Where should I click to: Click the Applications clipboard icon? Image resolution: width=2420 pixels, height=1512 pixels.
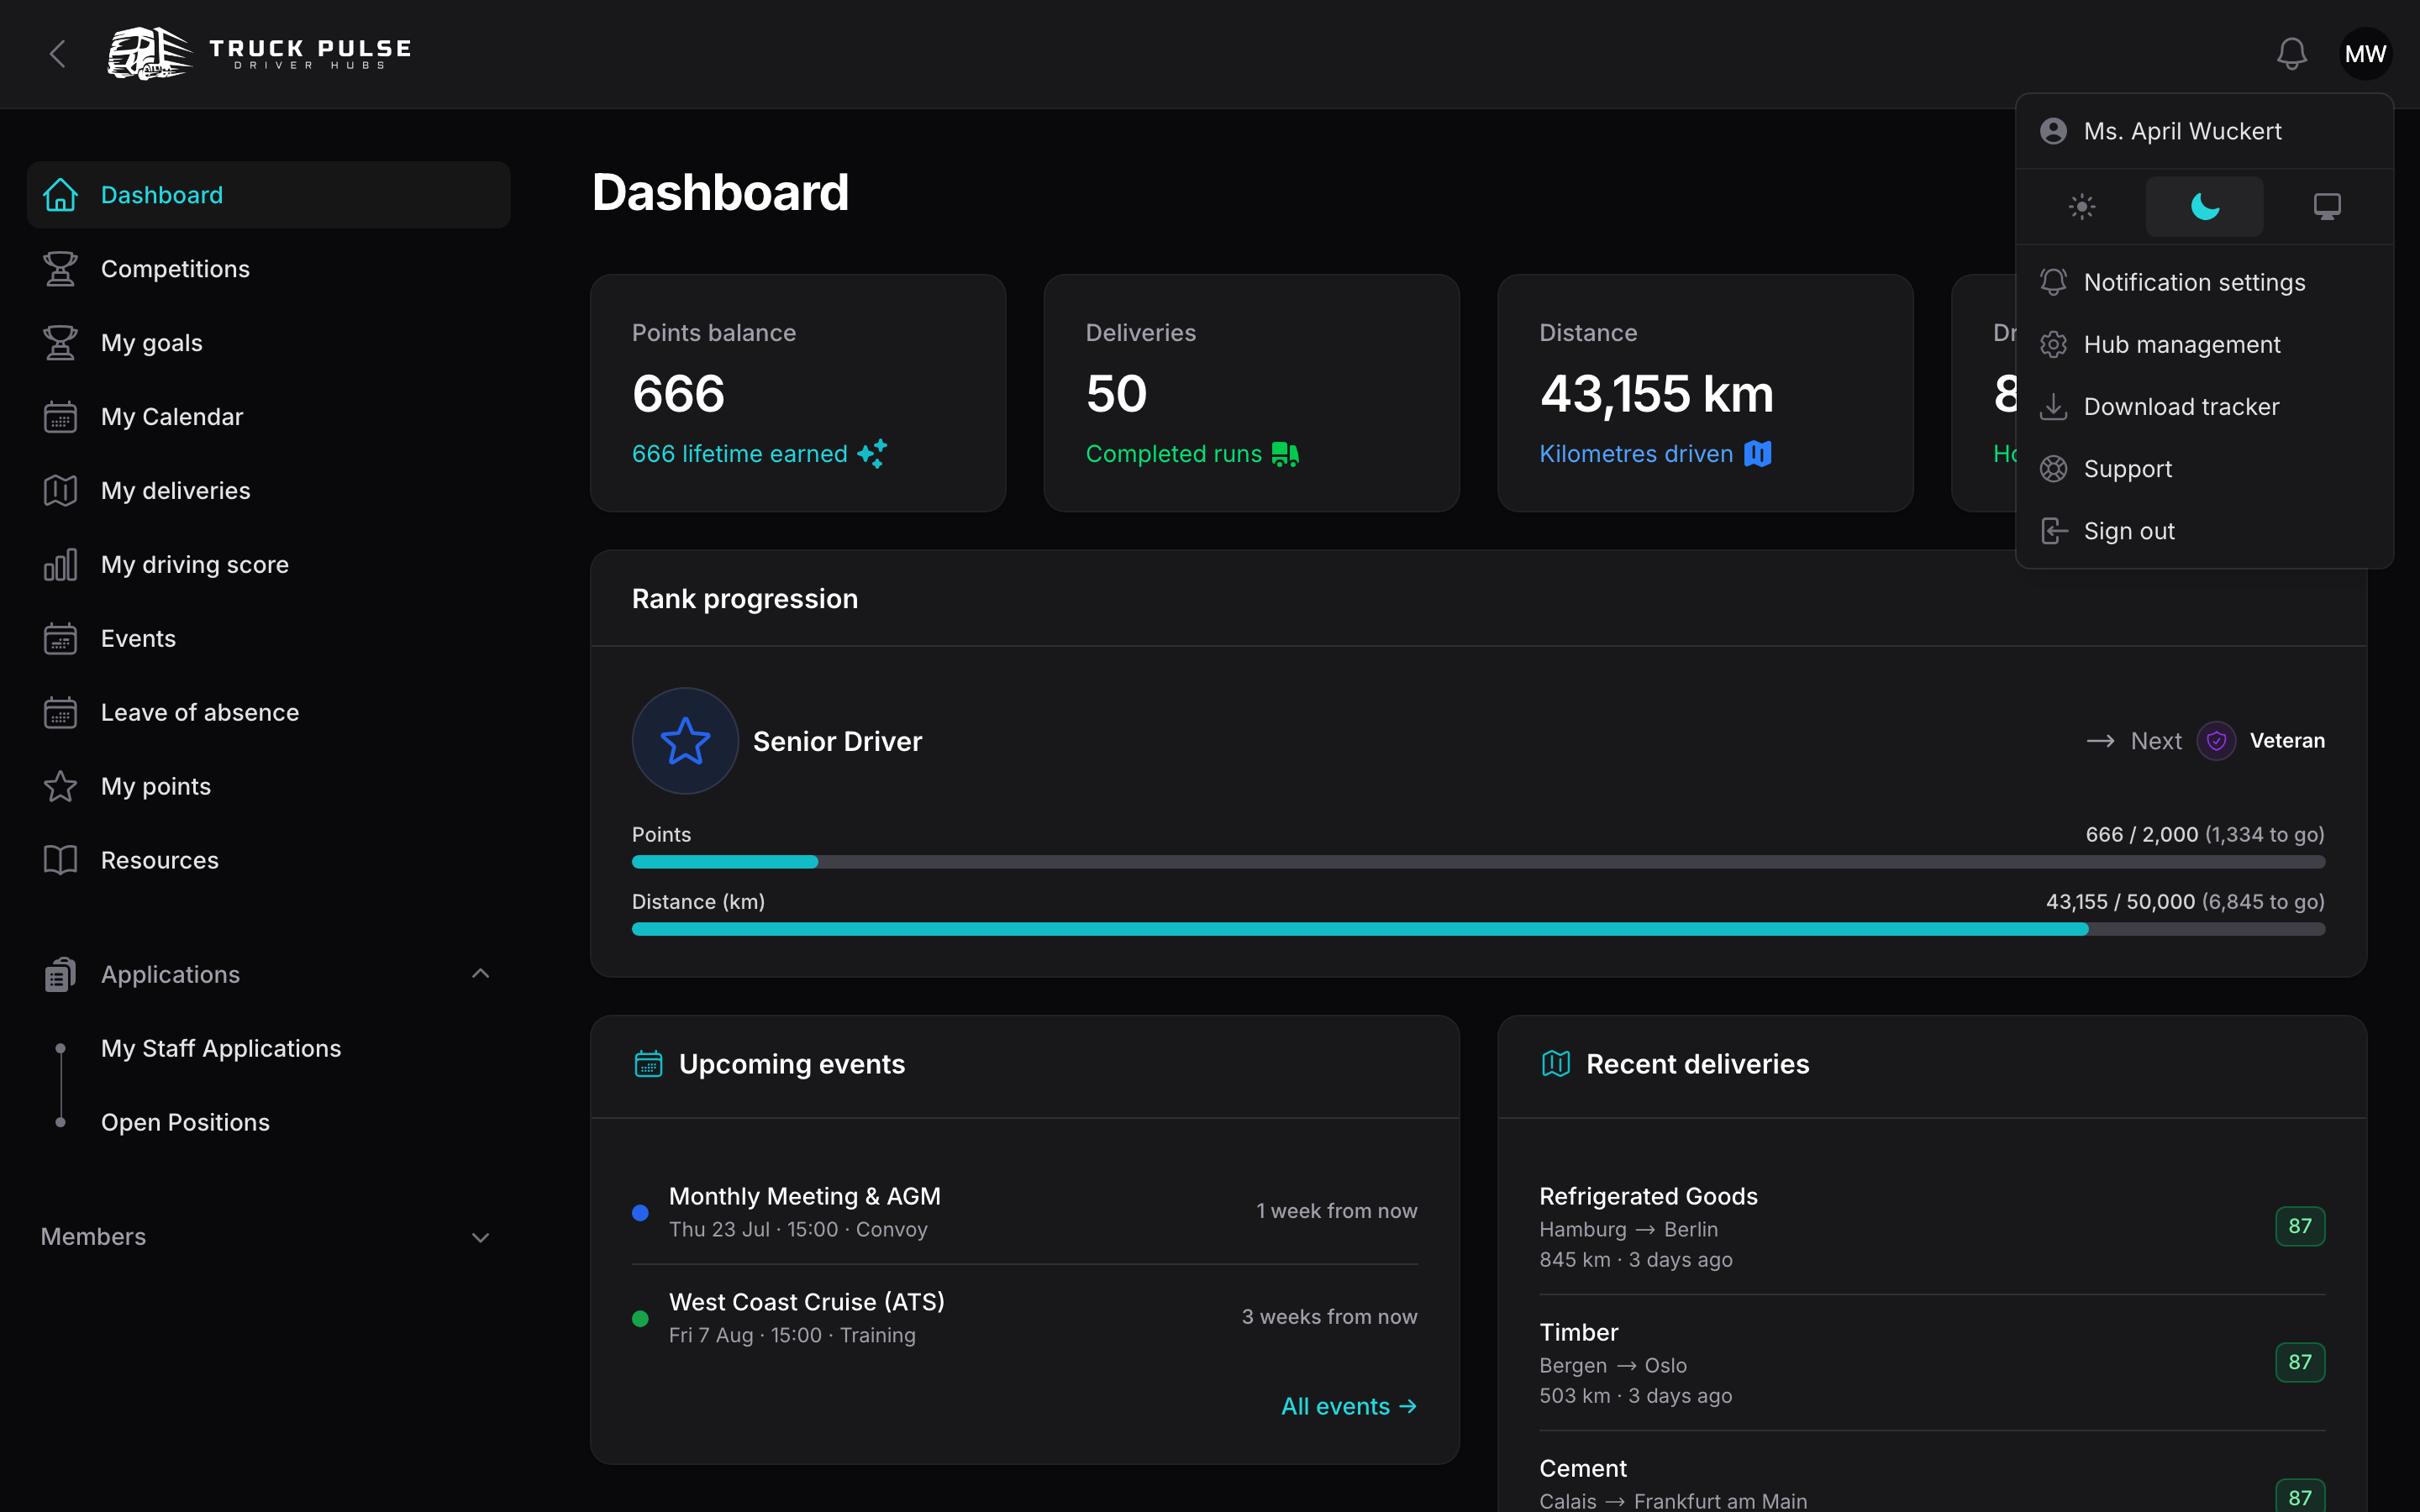[x=60, y=975]
